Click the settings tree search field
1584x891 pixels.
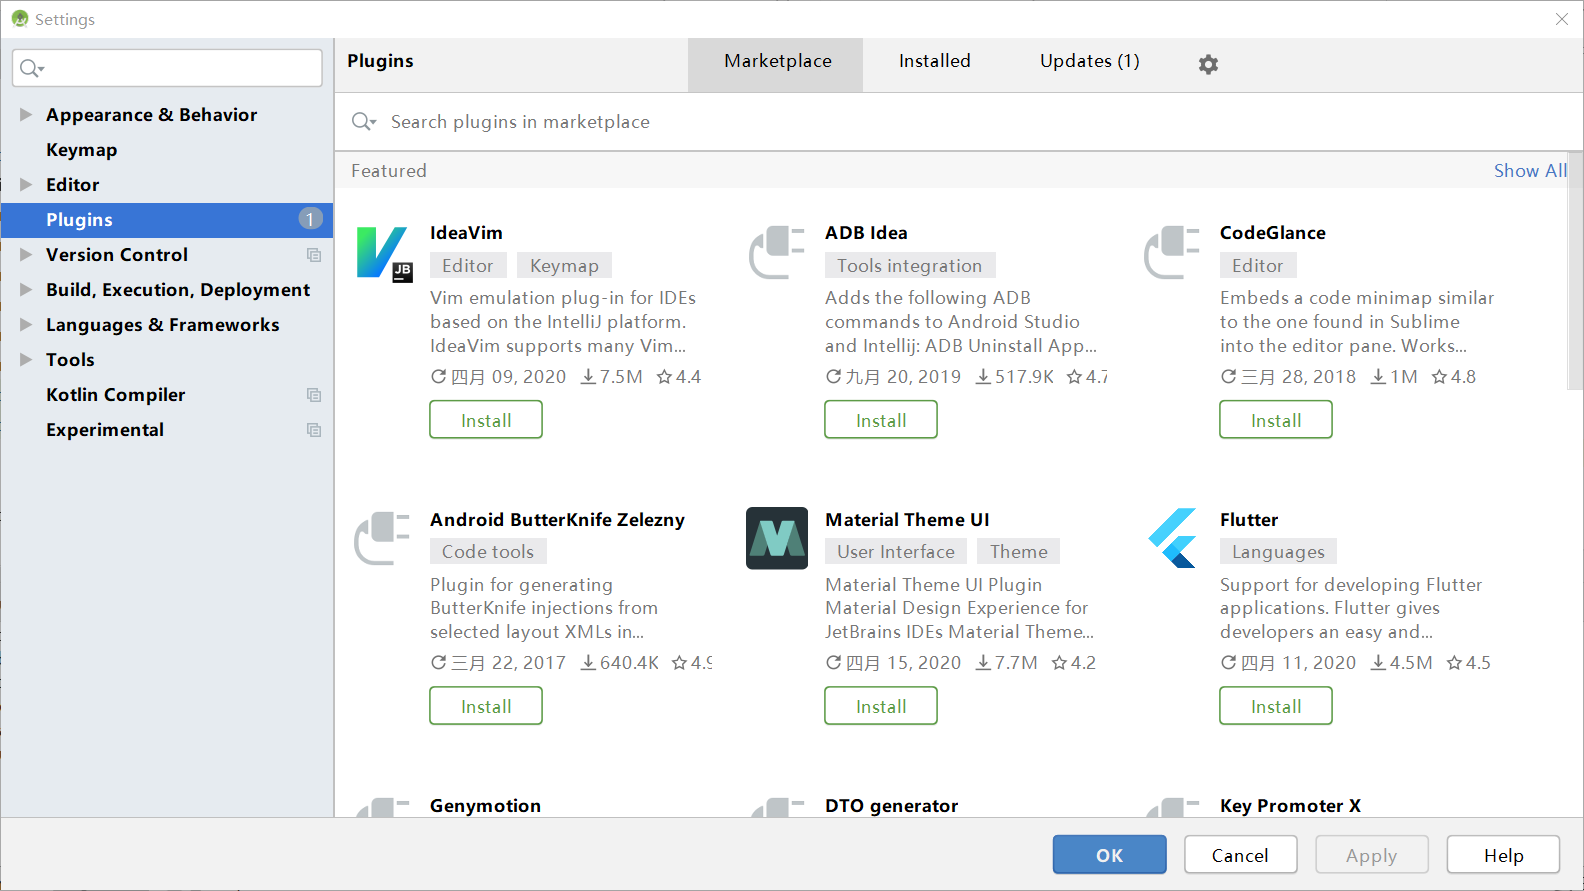(x=167, y=68)
